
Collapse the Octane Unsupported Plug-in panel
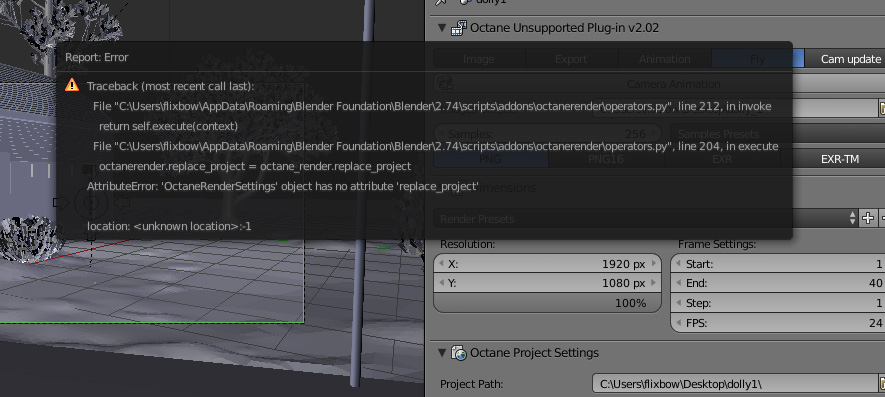tap(441, 28)
